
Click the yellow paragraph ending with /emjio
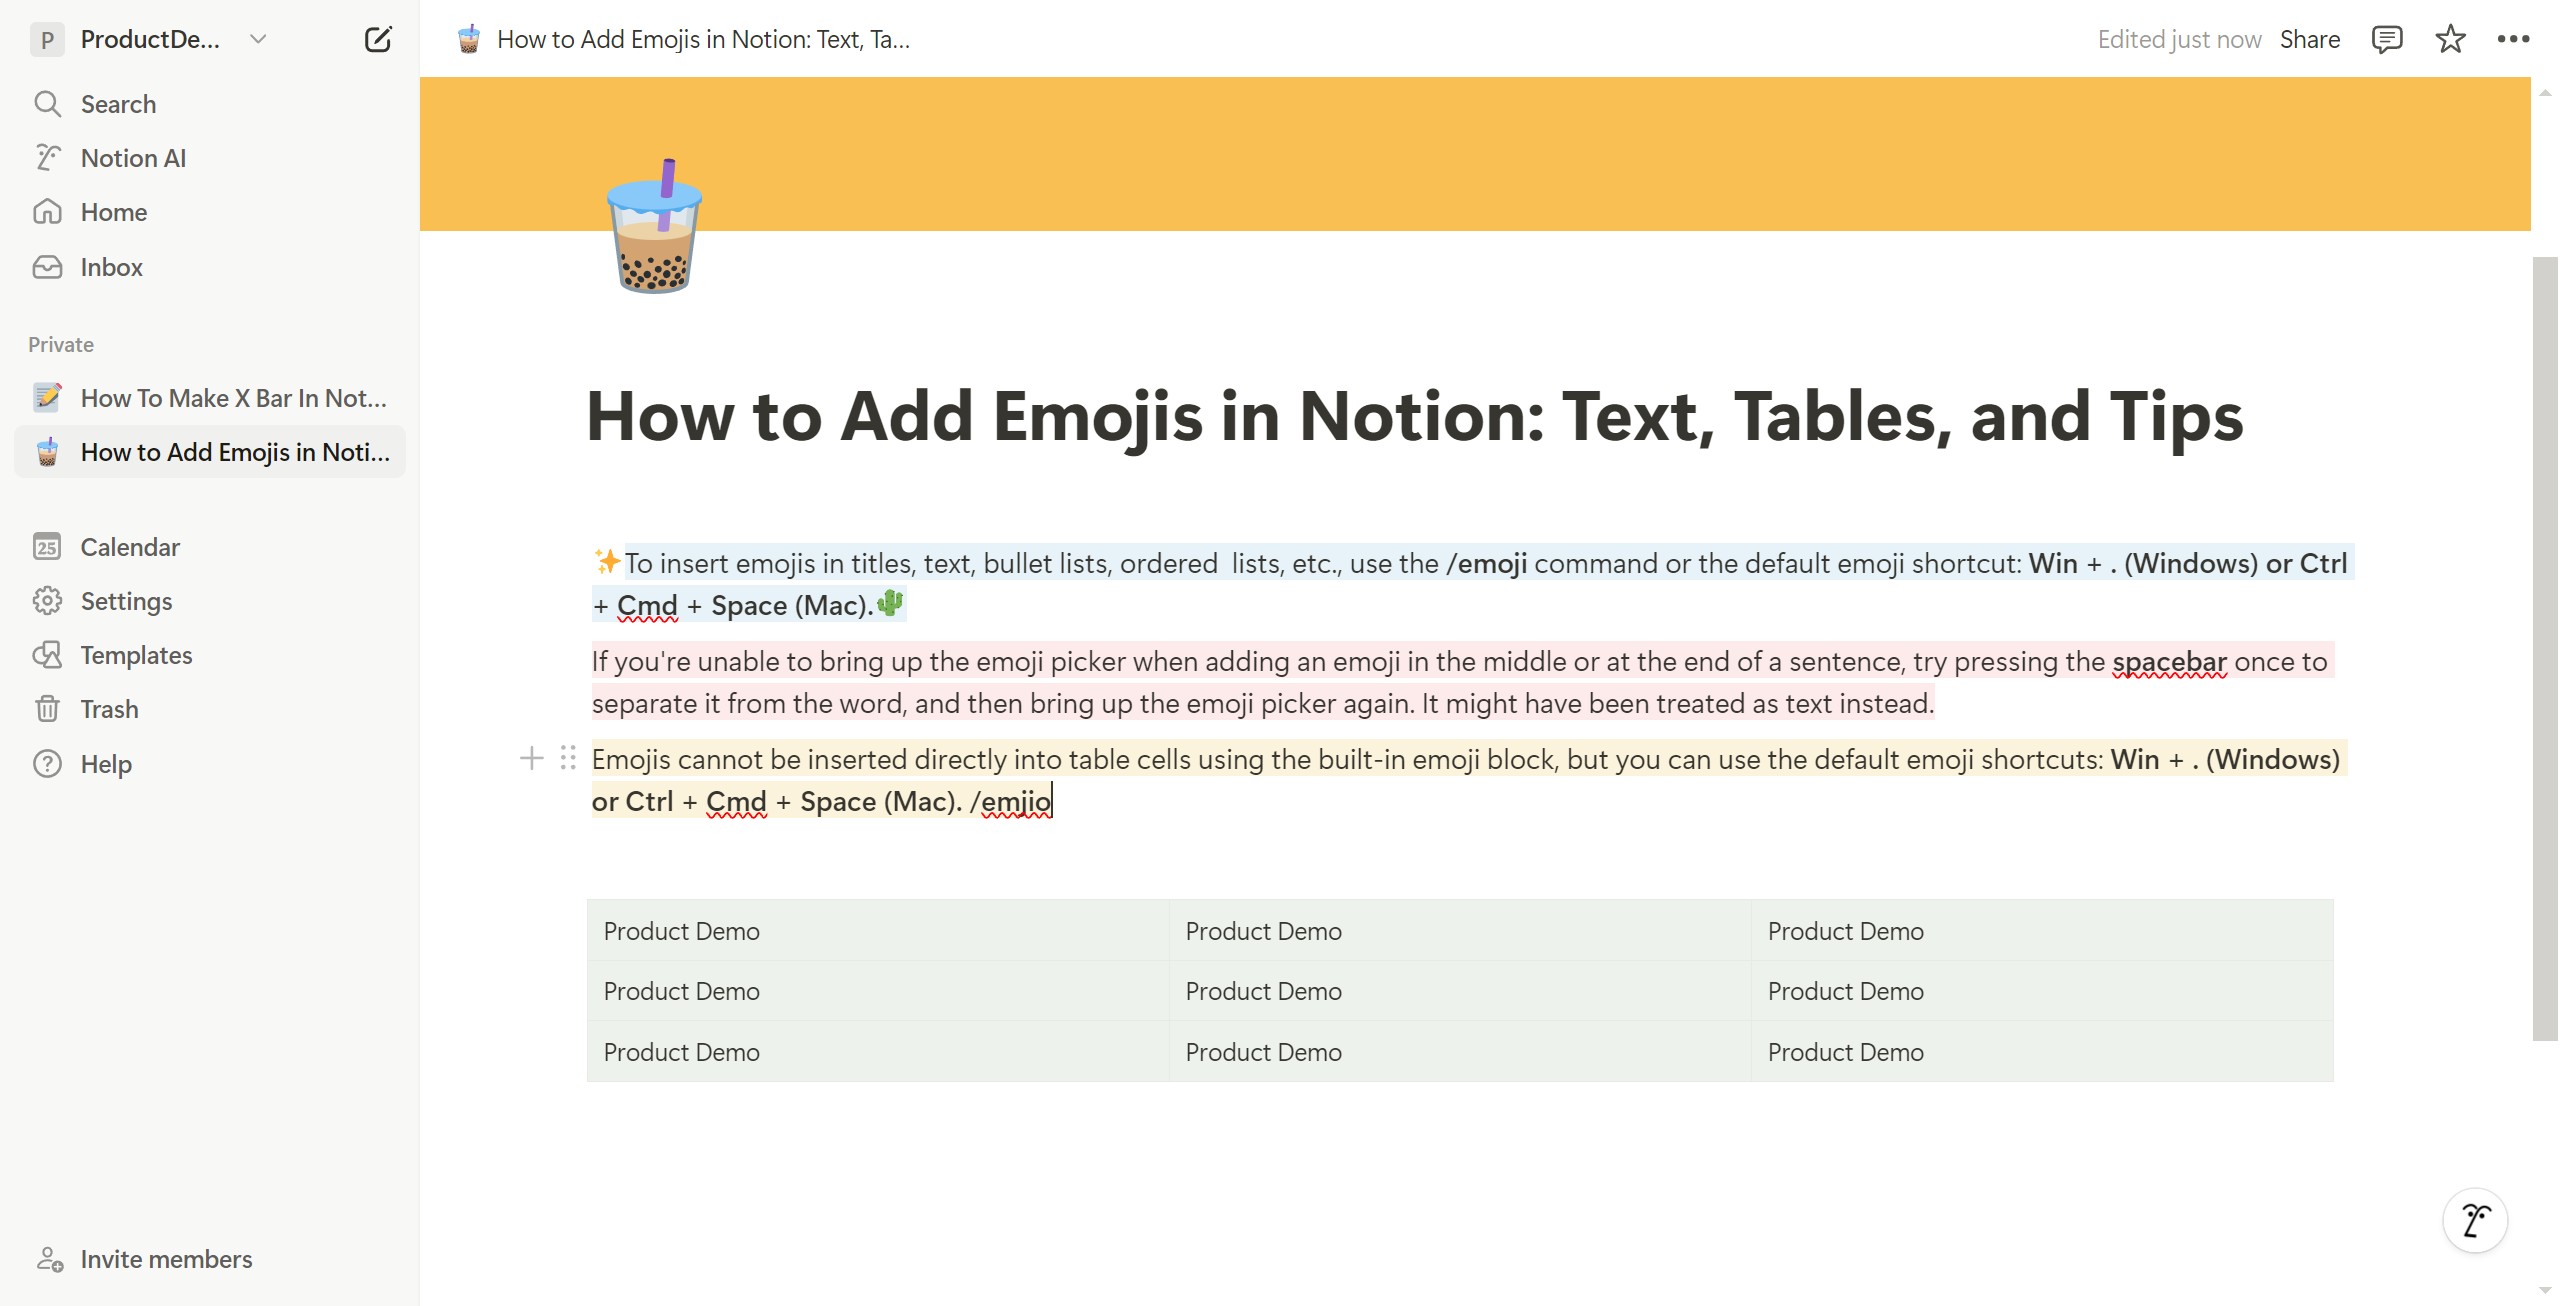1468,780
